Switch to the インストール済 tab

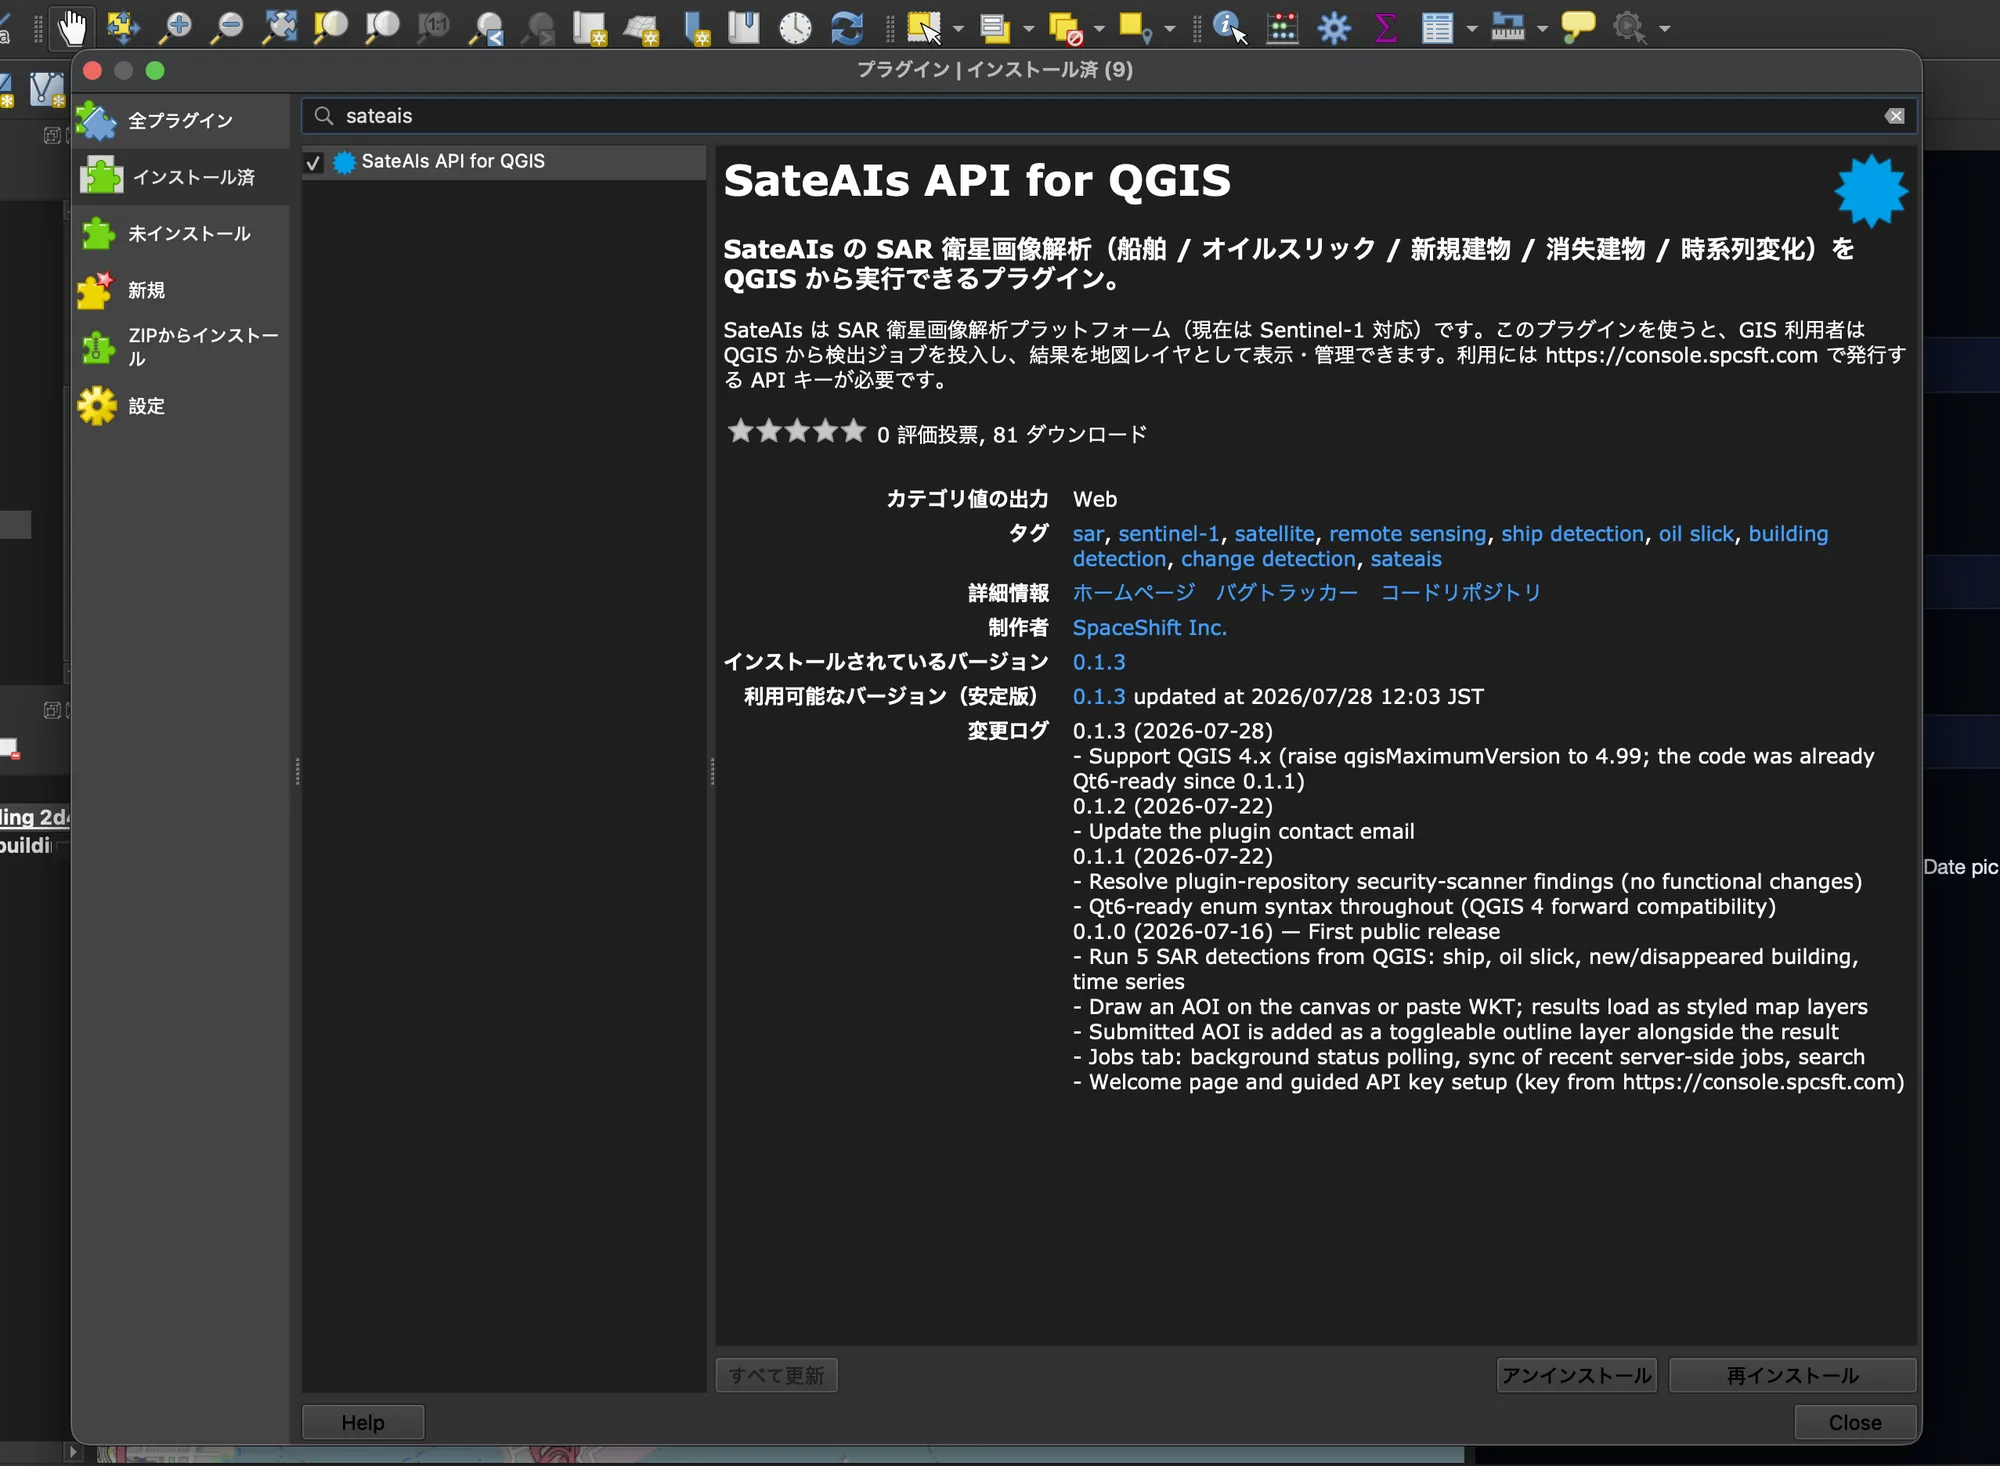click(181, 177)
